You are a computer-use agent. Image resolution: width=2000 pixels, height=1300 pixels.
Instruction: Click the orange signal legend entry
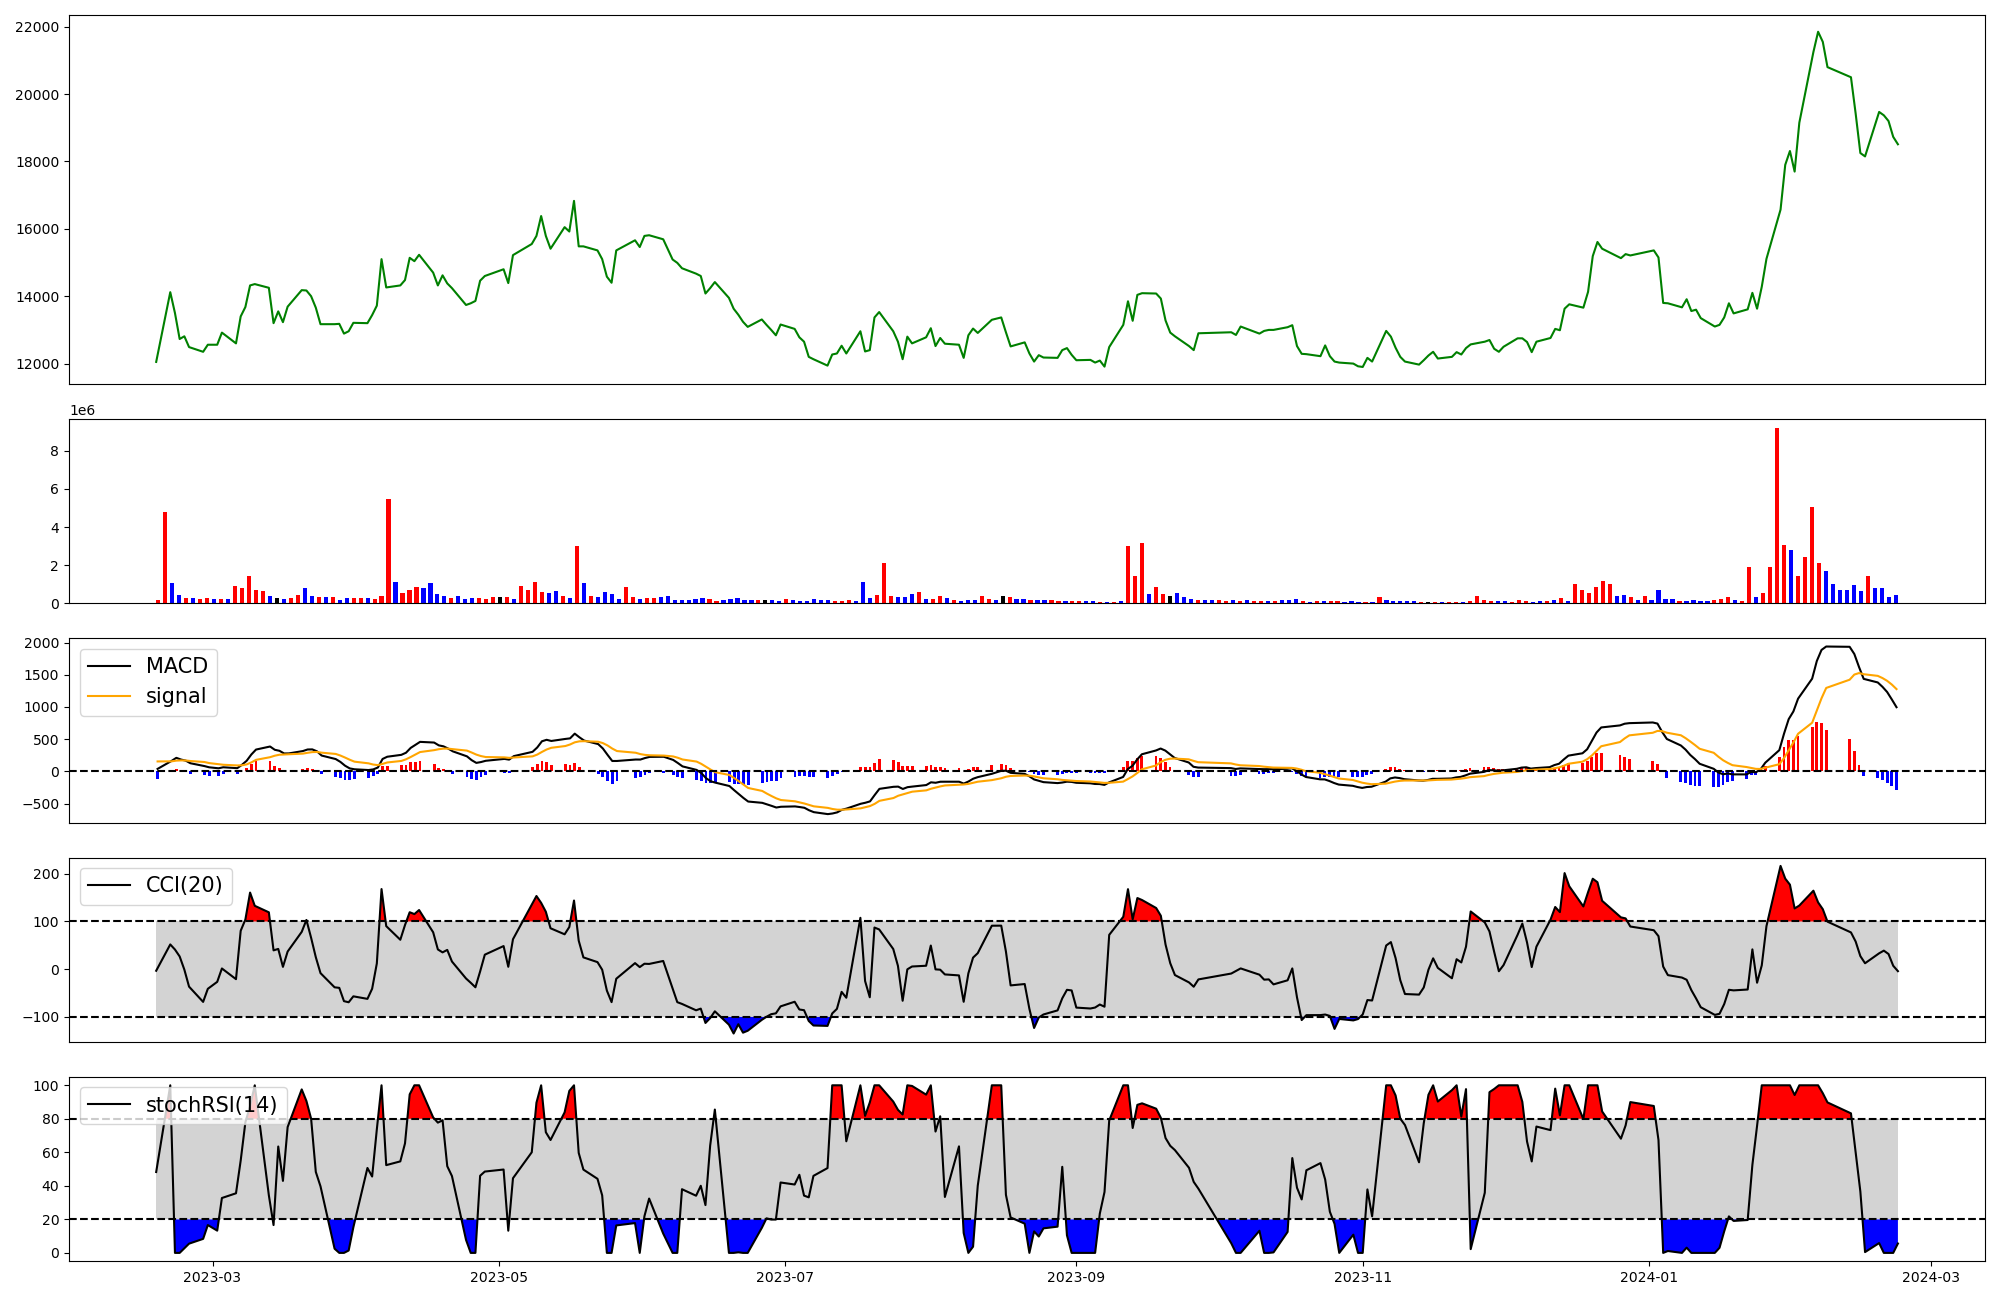(175, 696)
